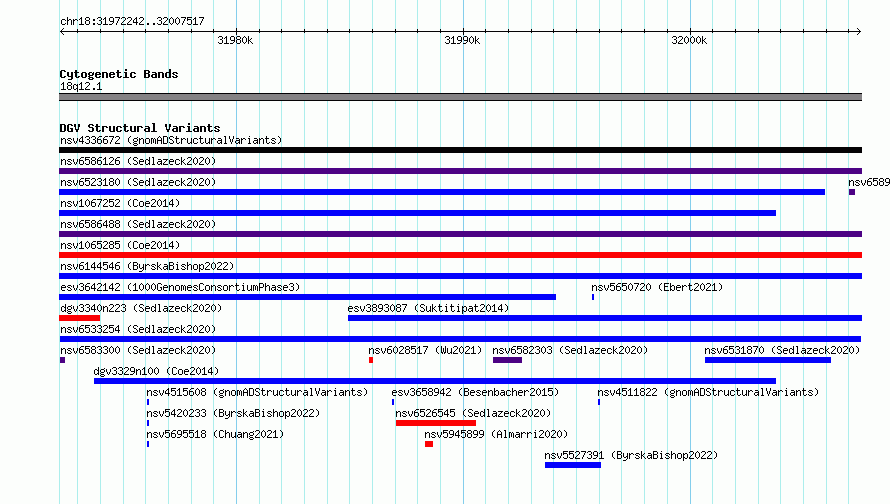Click the right arrow of the ruler
The width and height of the screenshot is (890, 504).
coord(859,31)
